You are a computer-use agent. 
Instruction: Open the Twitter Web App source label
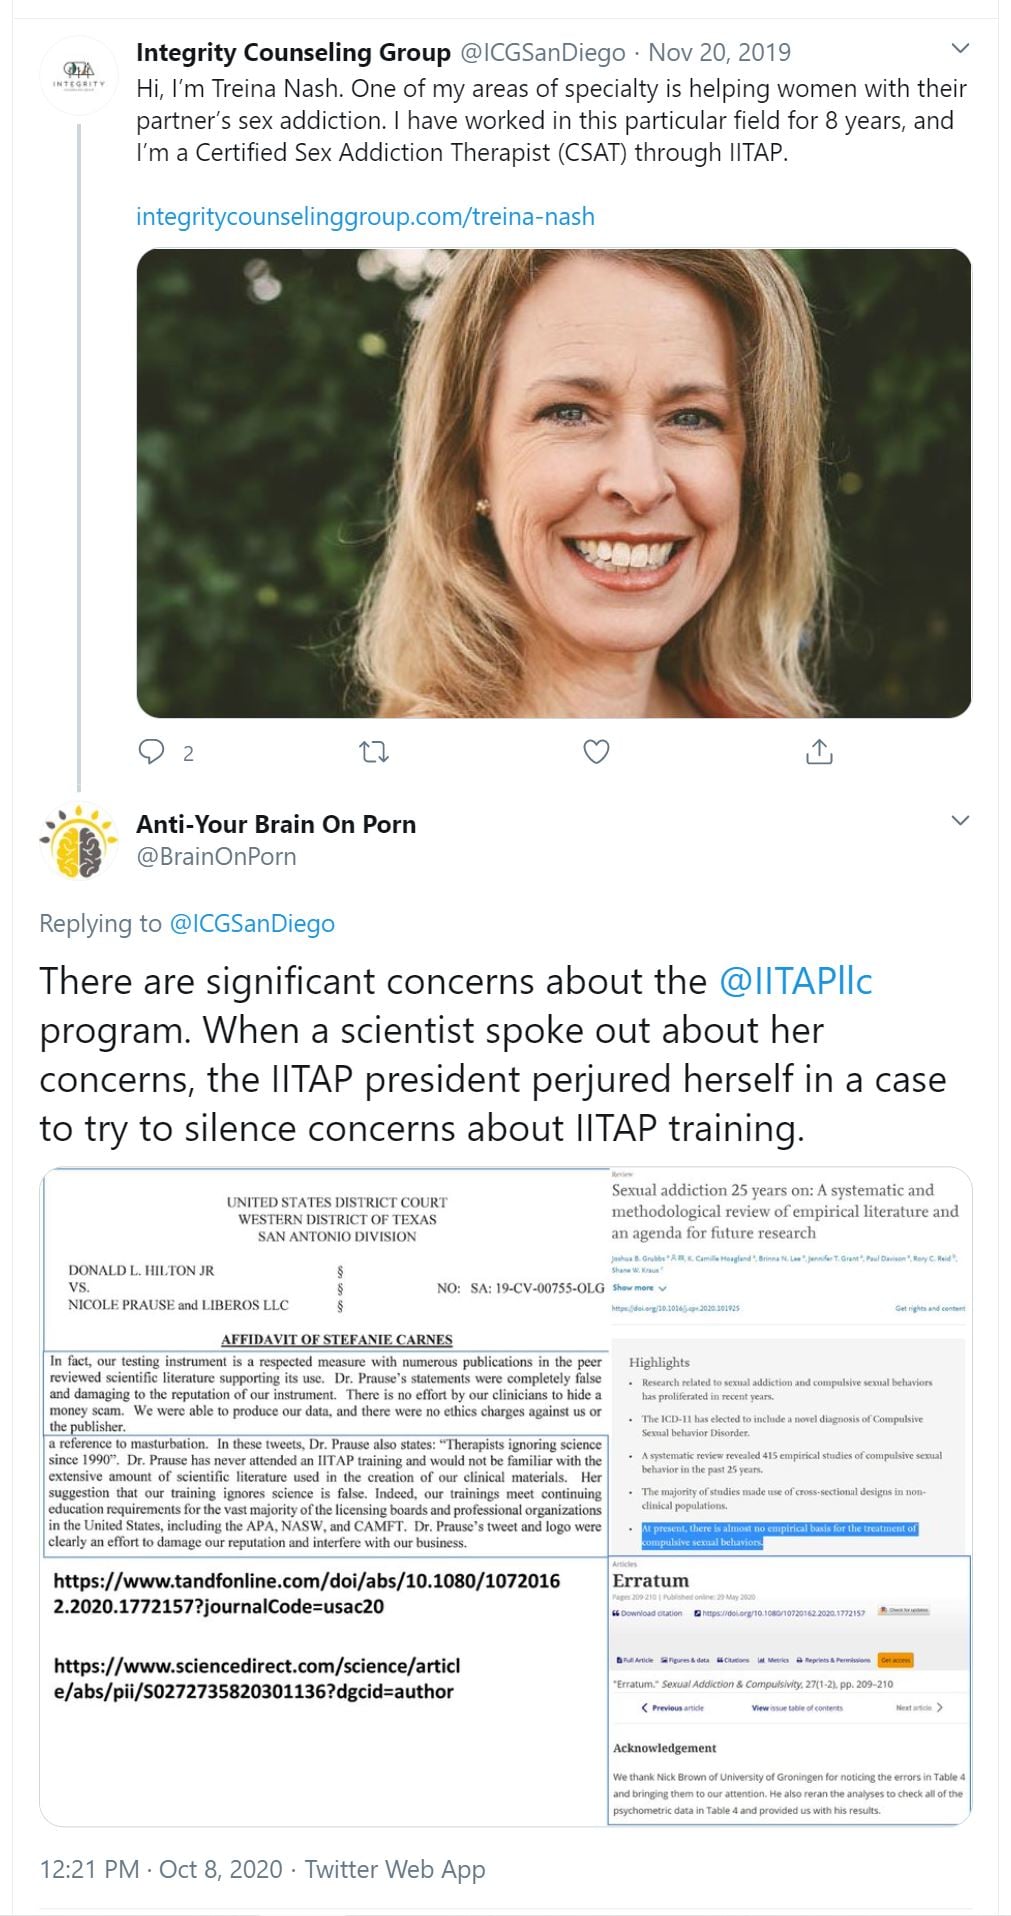395,1869
